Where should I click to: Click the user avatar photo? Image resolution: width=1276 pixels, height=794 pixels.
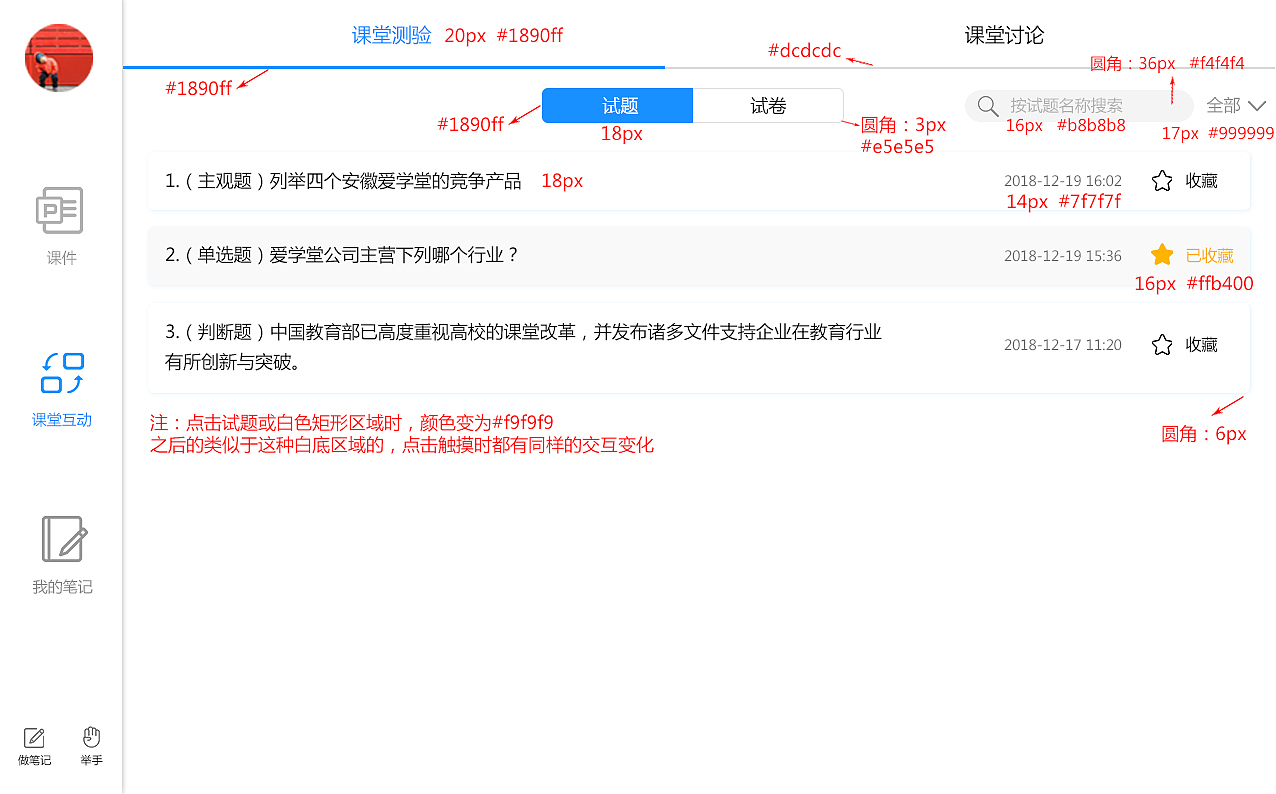pos(58,57)
